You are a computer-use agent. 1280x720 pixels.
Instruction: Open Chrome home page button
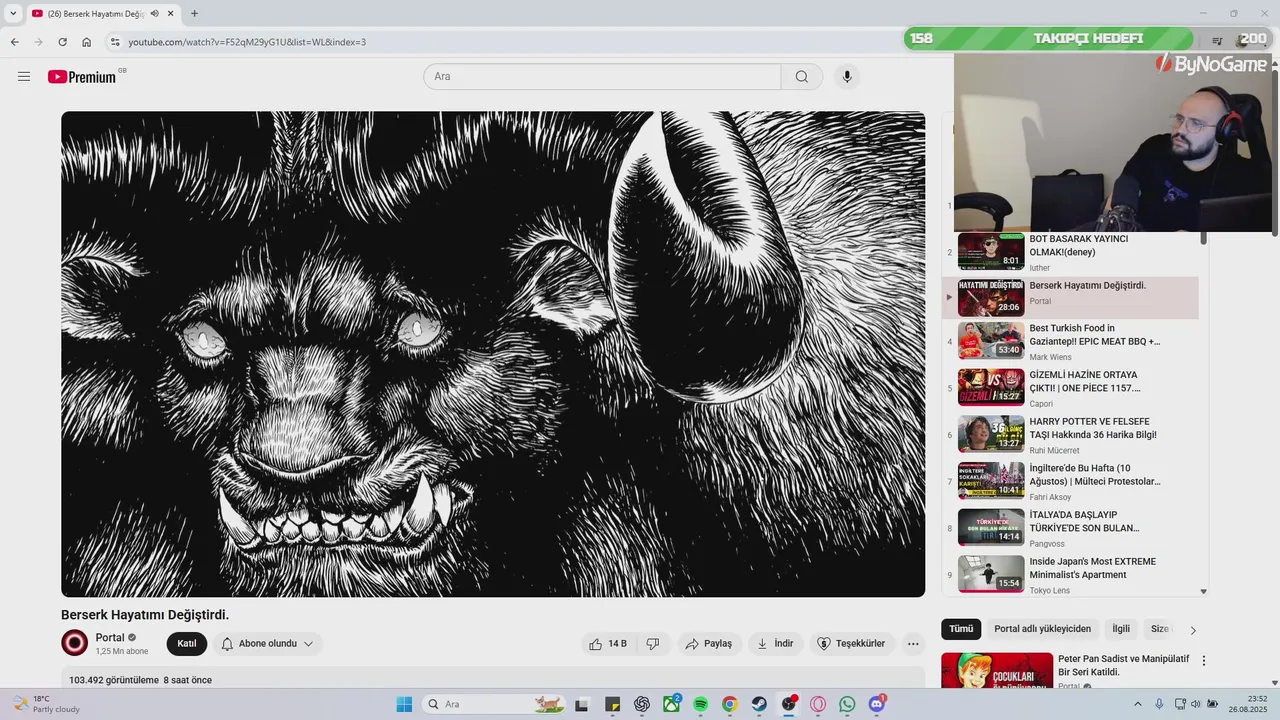pos(87,42)
